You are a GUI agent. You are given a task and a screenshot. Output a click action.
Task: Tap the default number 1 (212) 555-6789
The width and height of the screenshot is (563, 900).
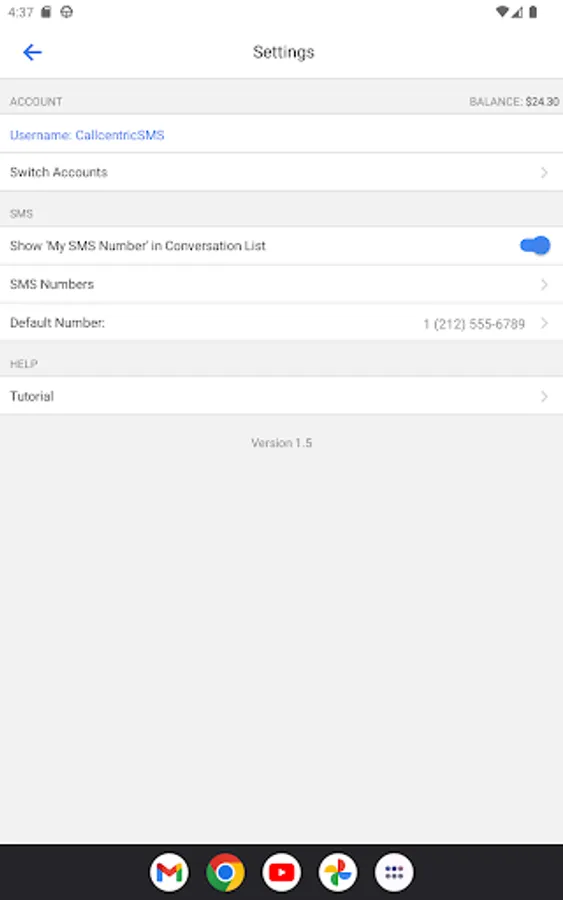474,324
